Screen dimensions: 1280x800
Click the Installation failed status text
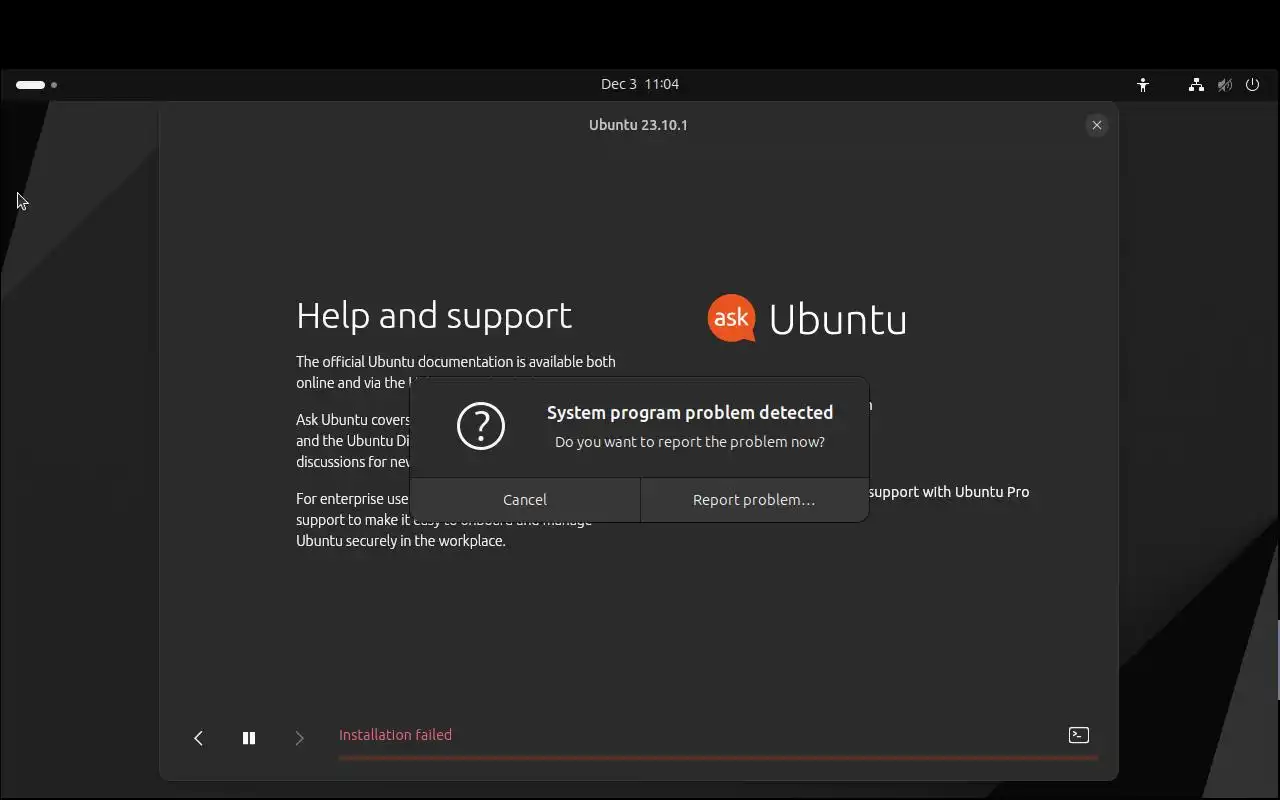[x=395, y=735]
